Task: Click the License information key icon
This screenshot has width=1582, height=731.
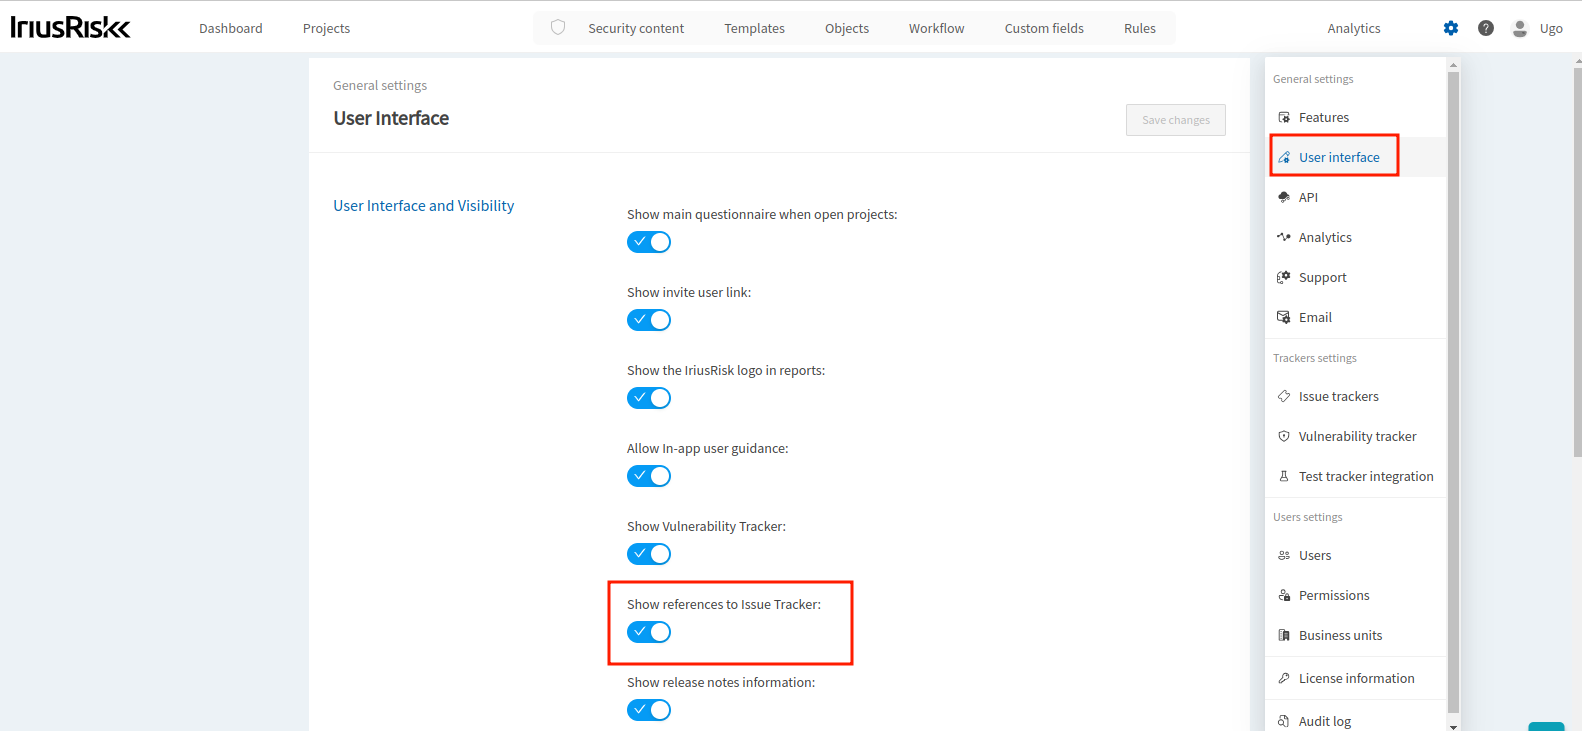Action: coord(1284,678)
